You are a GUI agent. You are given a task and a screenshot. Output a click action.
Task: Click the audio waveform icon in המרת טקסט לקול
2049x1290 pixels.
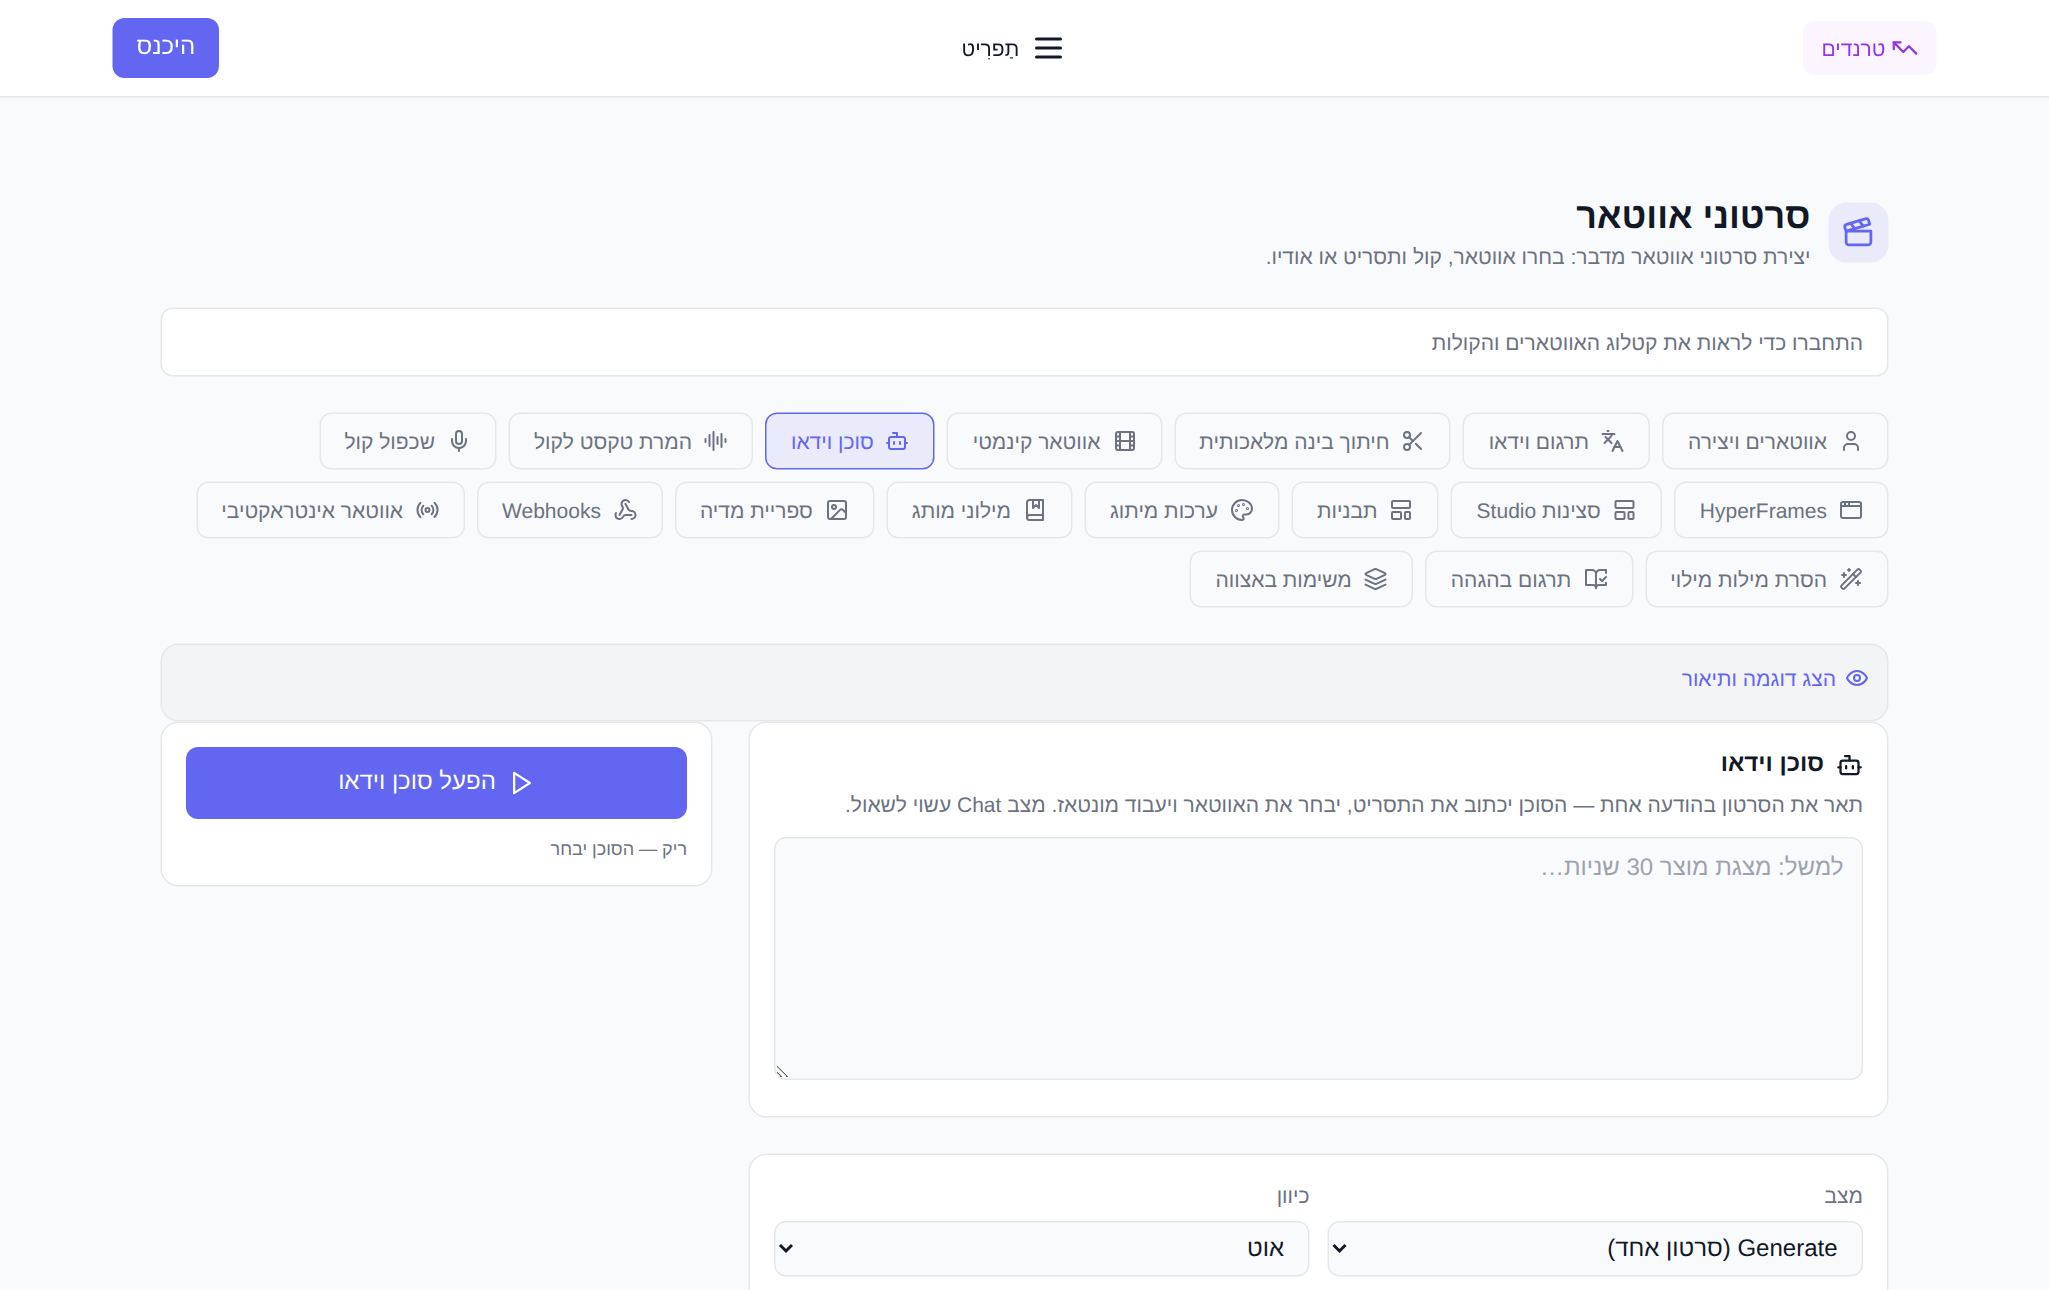(715, 441)
